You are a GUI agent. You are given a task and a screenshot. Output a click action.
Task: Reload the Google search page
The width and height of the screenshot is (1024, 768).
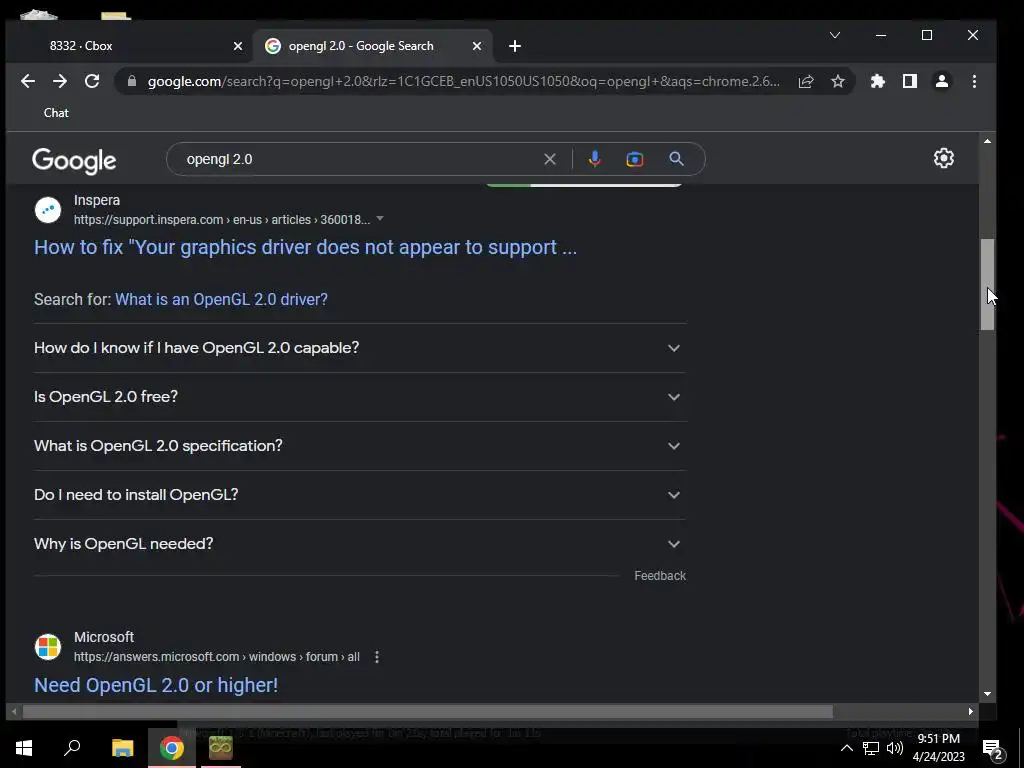(92, 81)
